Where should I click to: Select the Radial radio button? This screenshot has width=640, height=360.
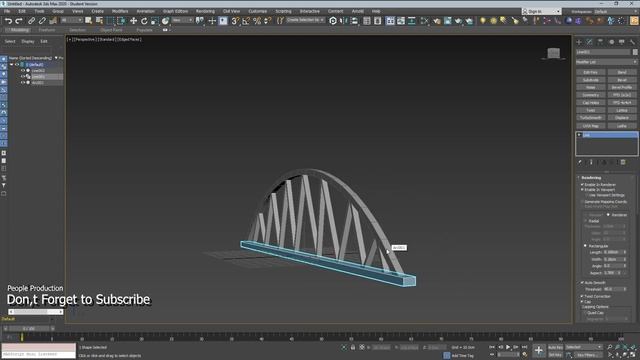pos(586,221)
